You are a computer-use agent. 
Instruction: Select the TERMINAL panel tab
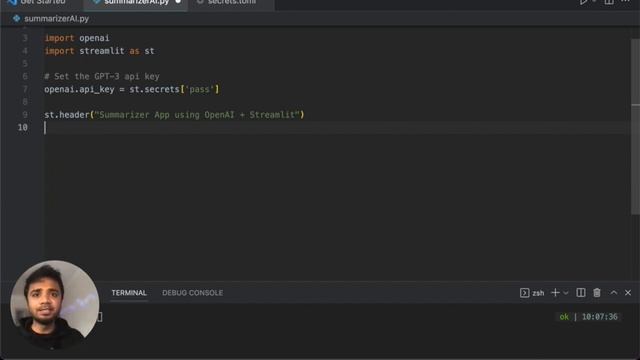coord(129,293)
